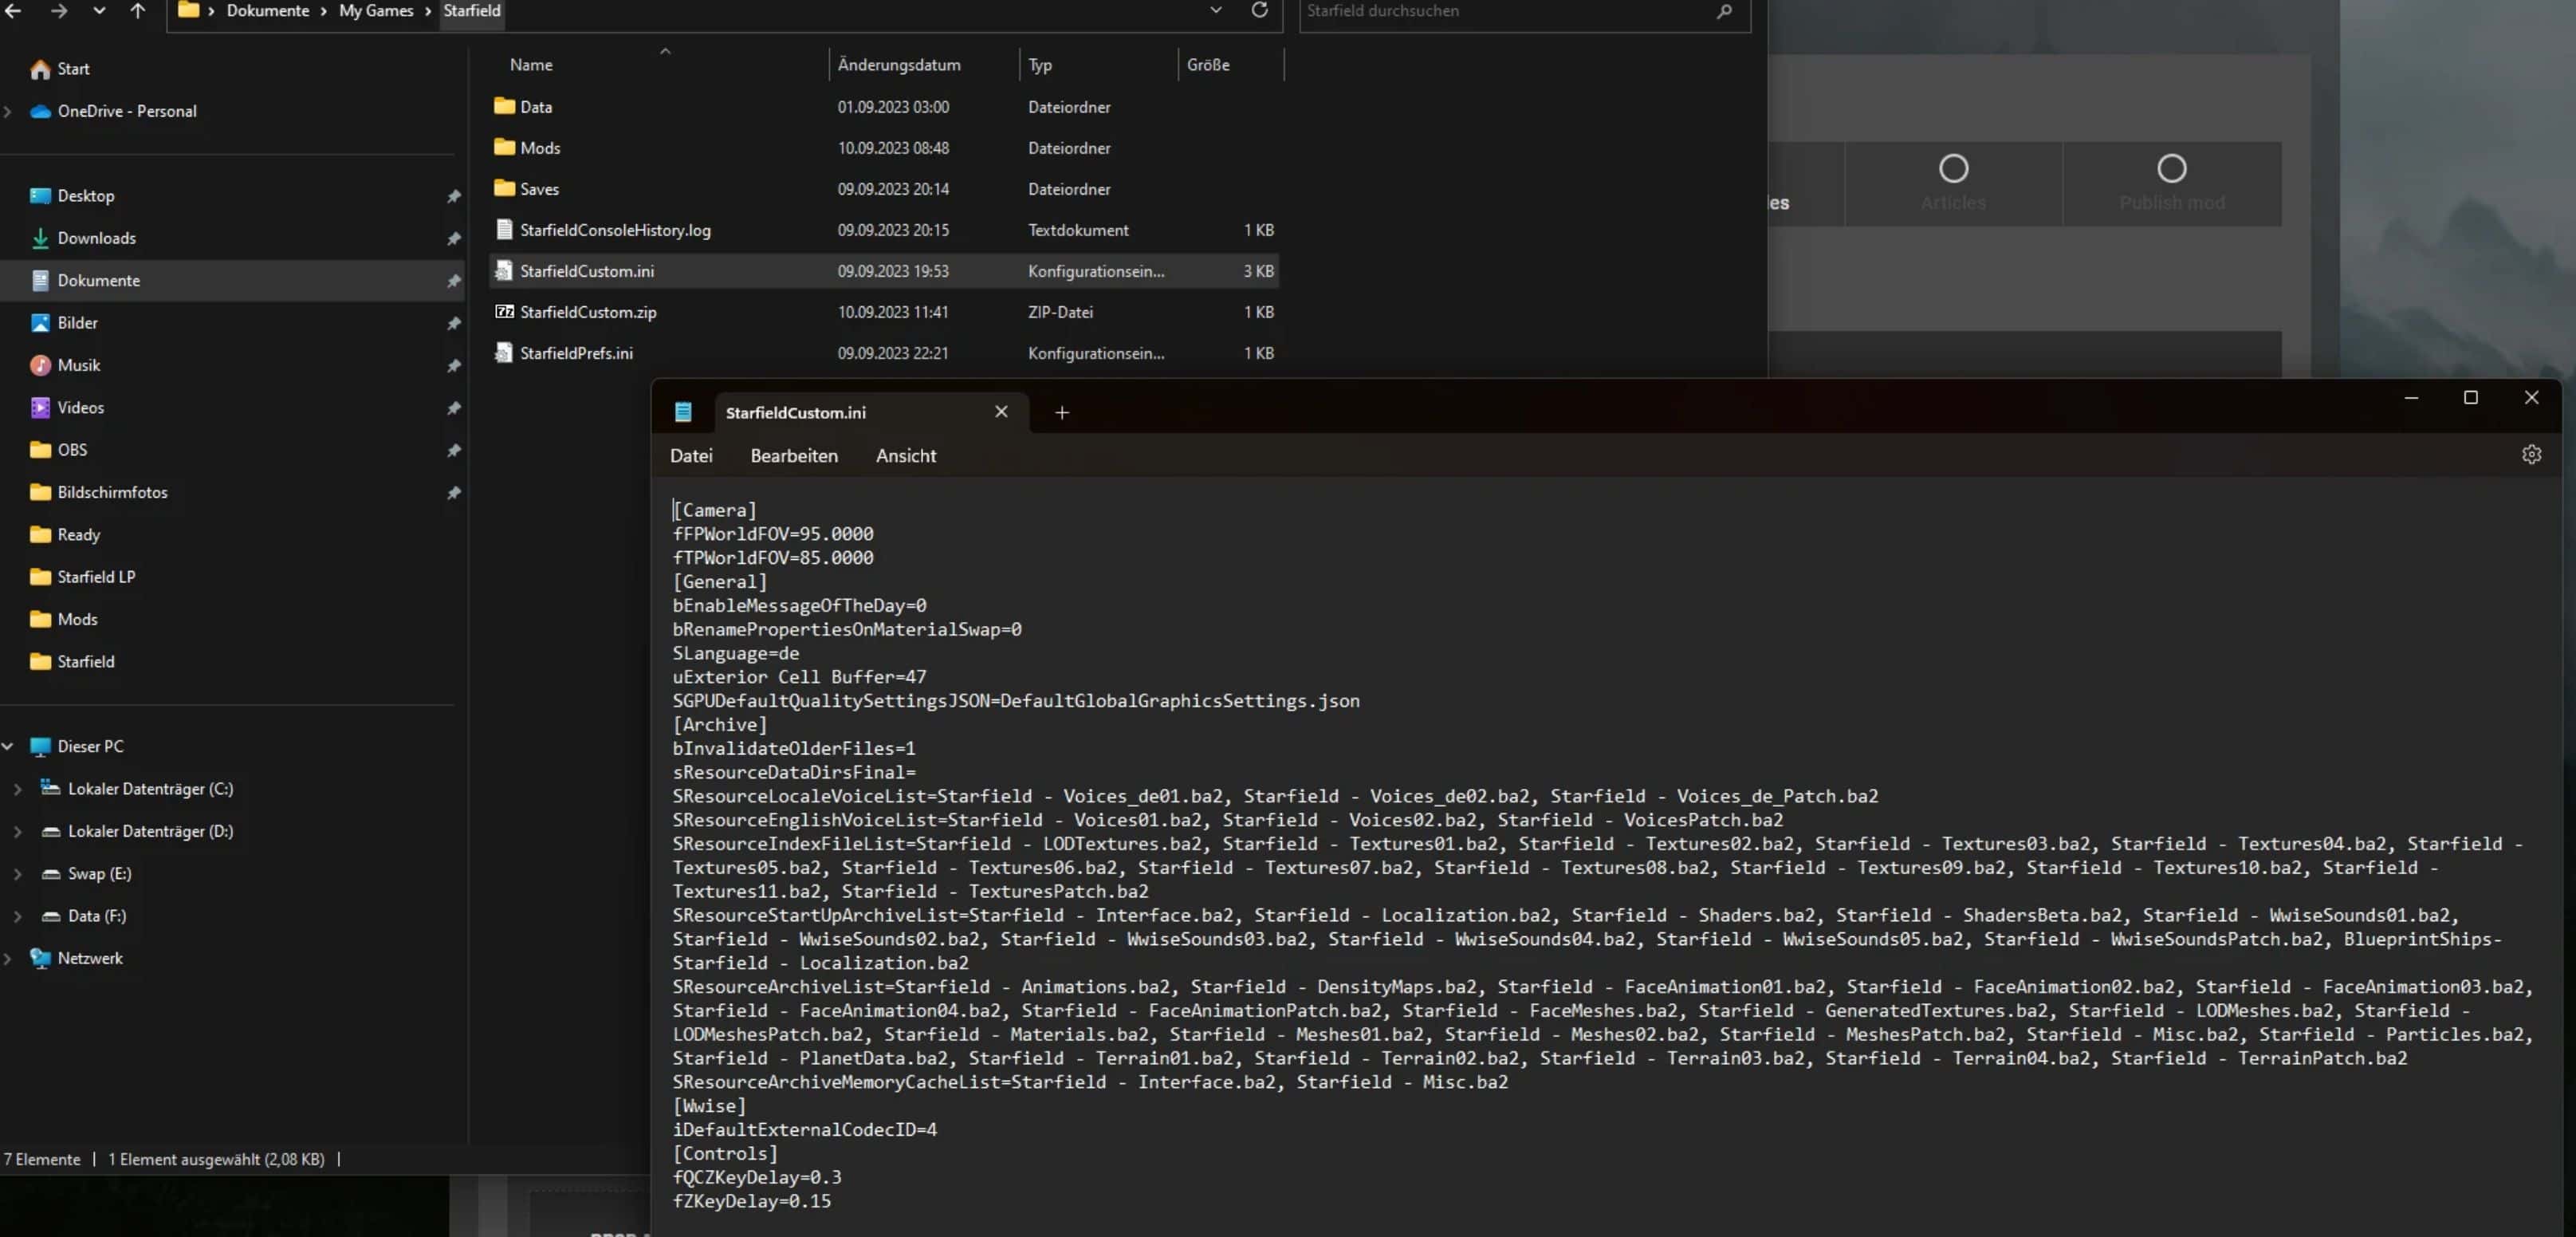Close the StarfieldCustom.ini Notepad tab

(1001, 412)
